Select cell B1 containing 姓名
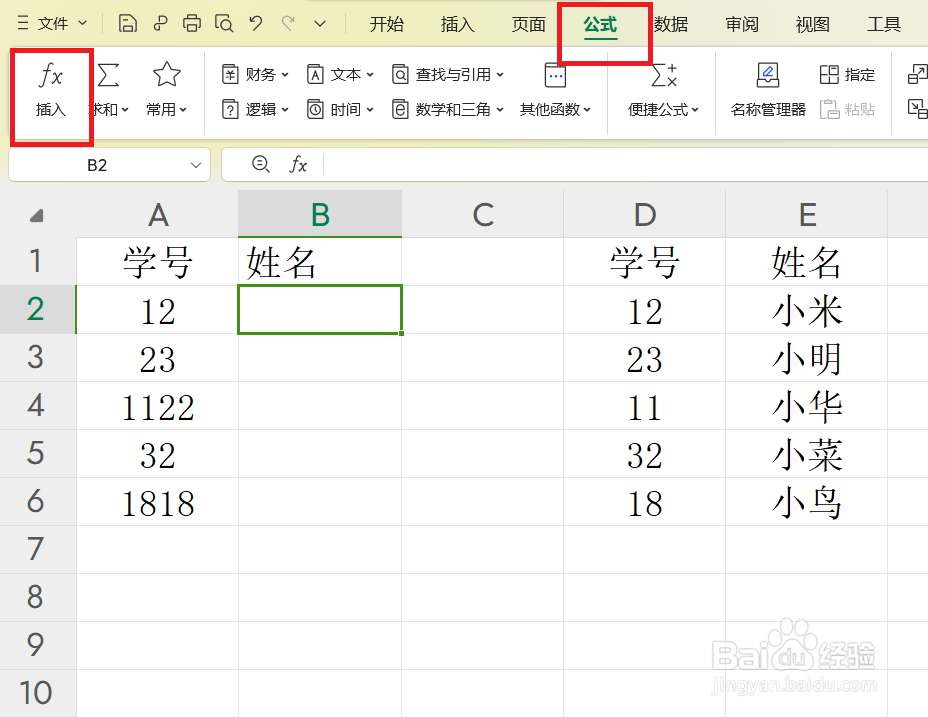Screen dimensions: 928x717 (x=320, y=261)
